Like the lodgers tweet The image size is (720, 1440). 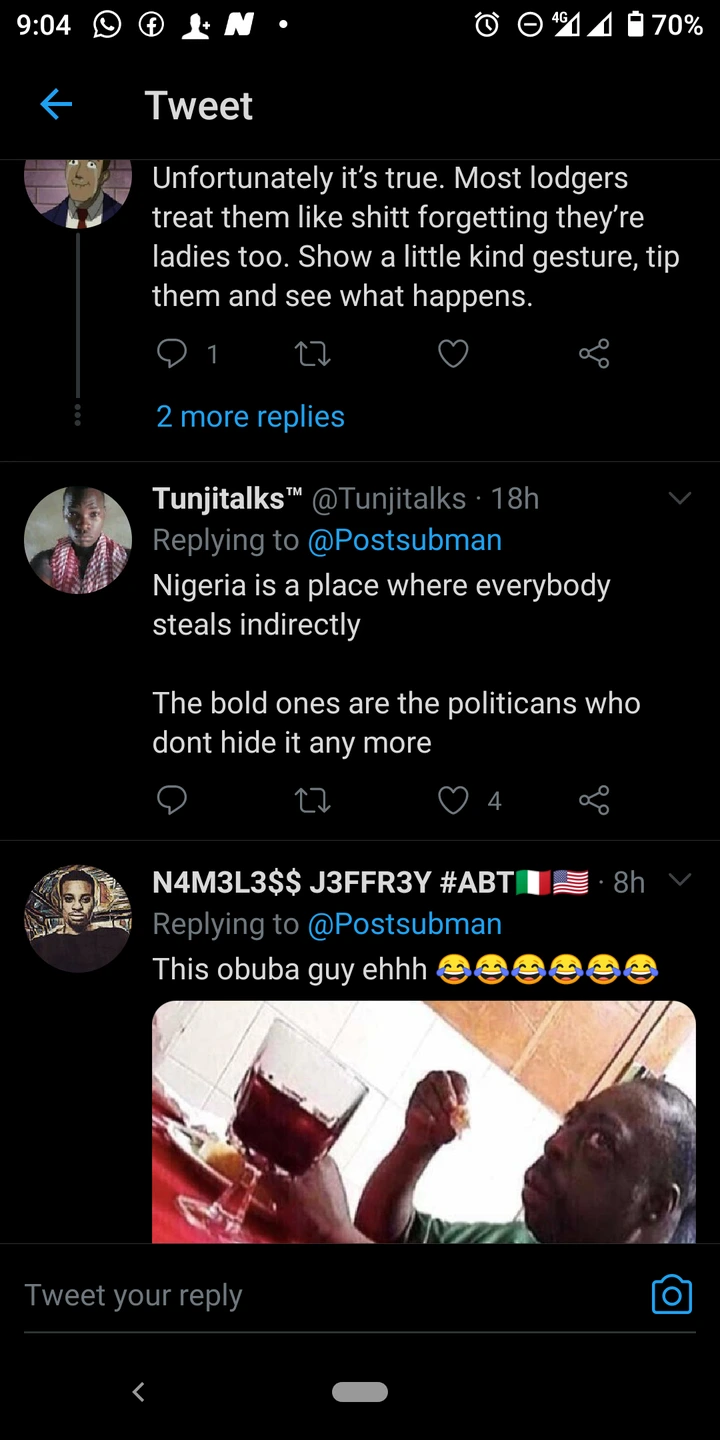pyautogui.click(x=453, y=353)
